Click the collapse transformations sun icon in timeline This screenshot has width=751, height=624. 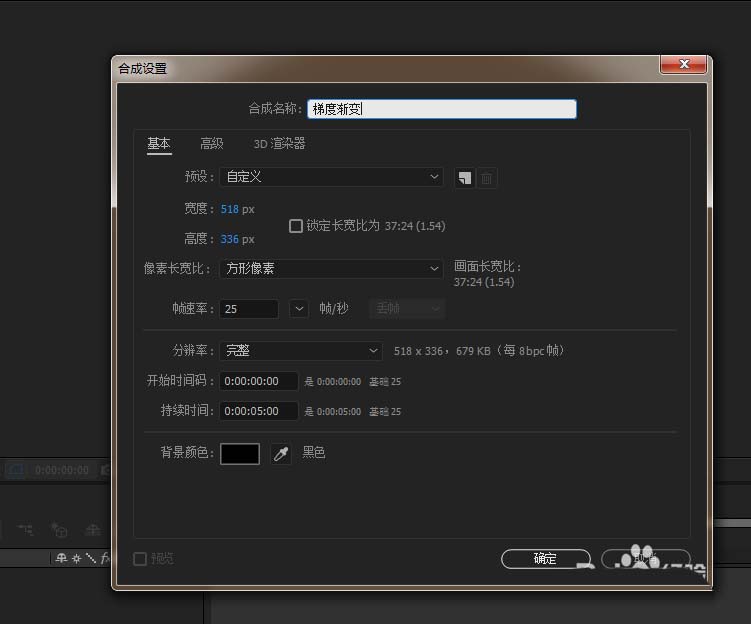(76, 558)
